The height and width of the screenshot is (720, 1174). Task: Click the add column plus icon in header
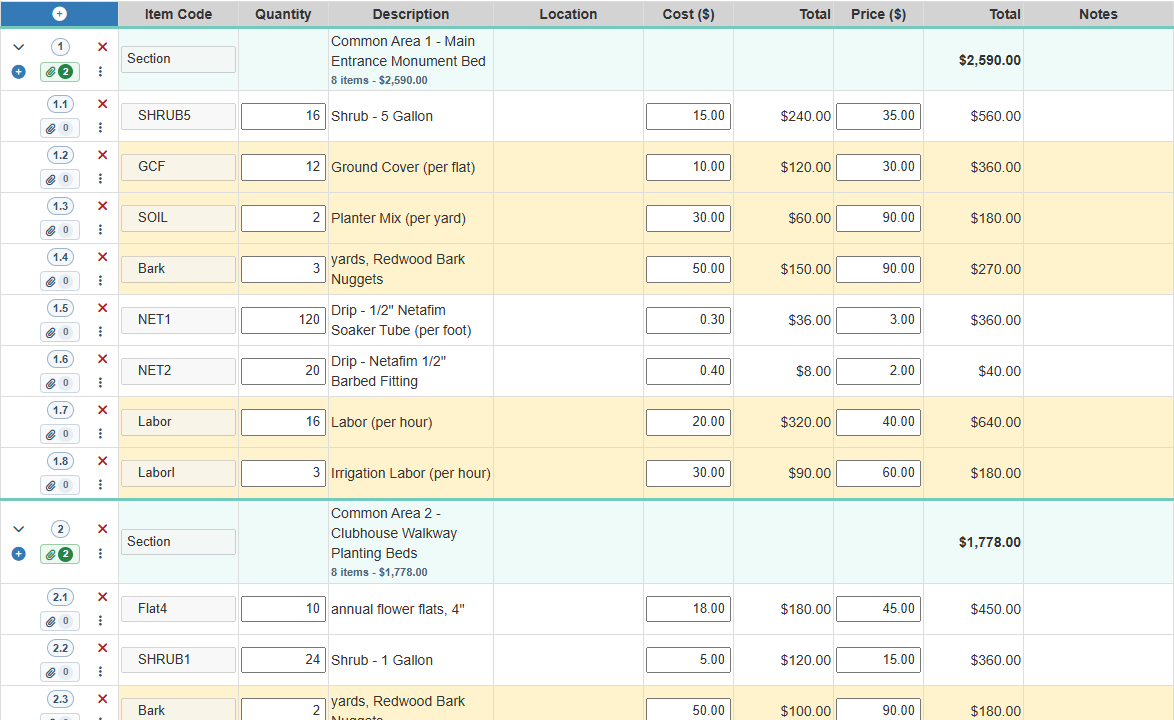coord(59,13)
